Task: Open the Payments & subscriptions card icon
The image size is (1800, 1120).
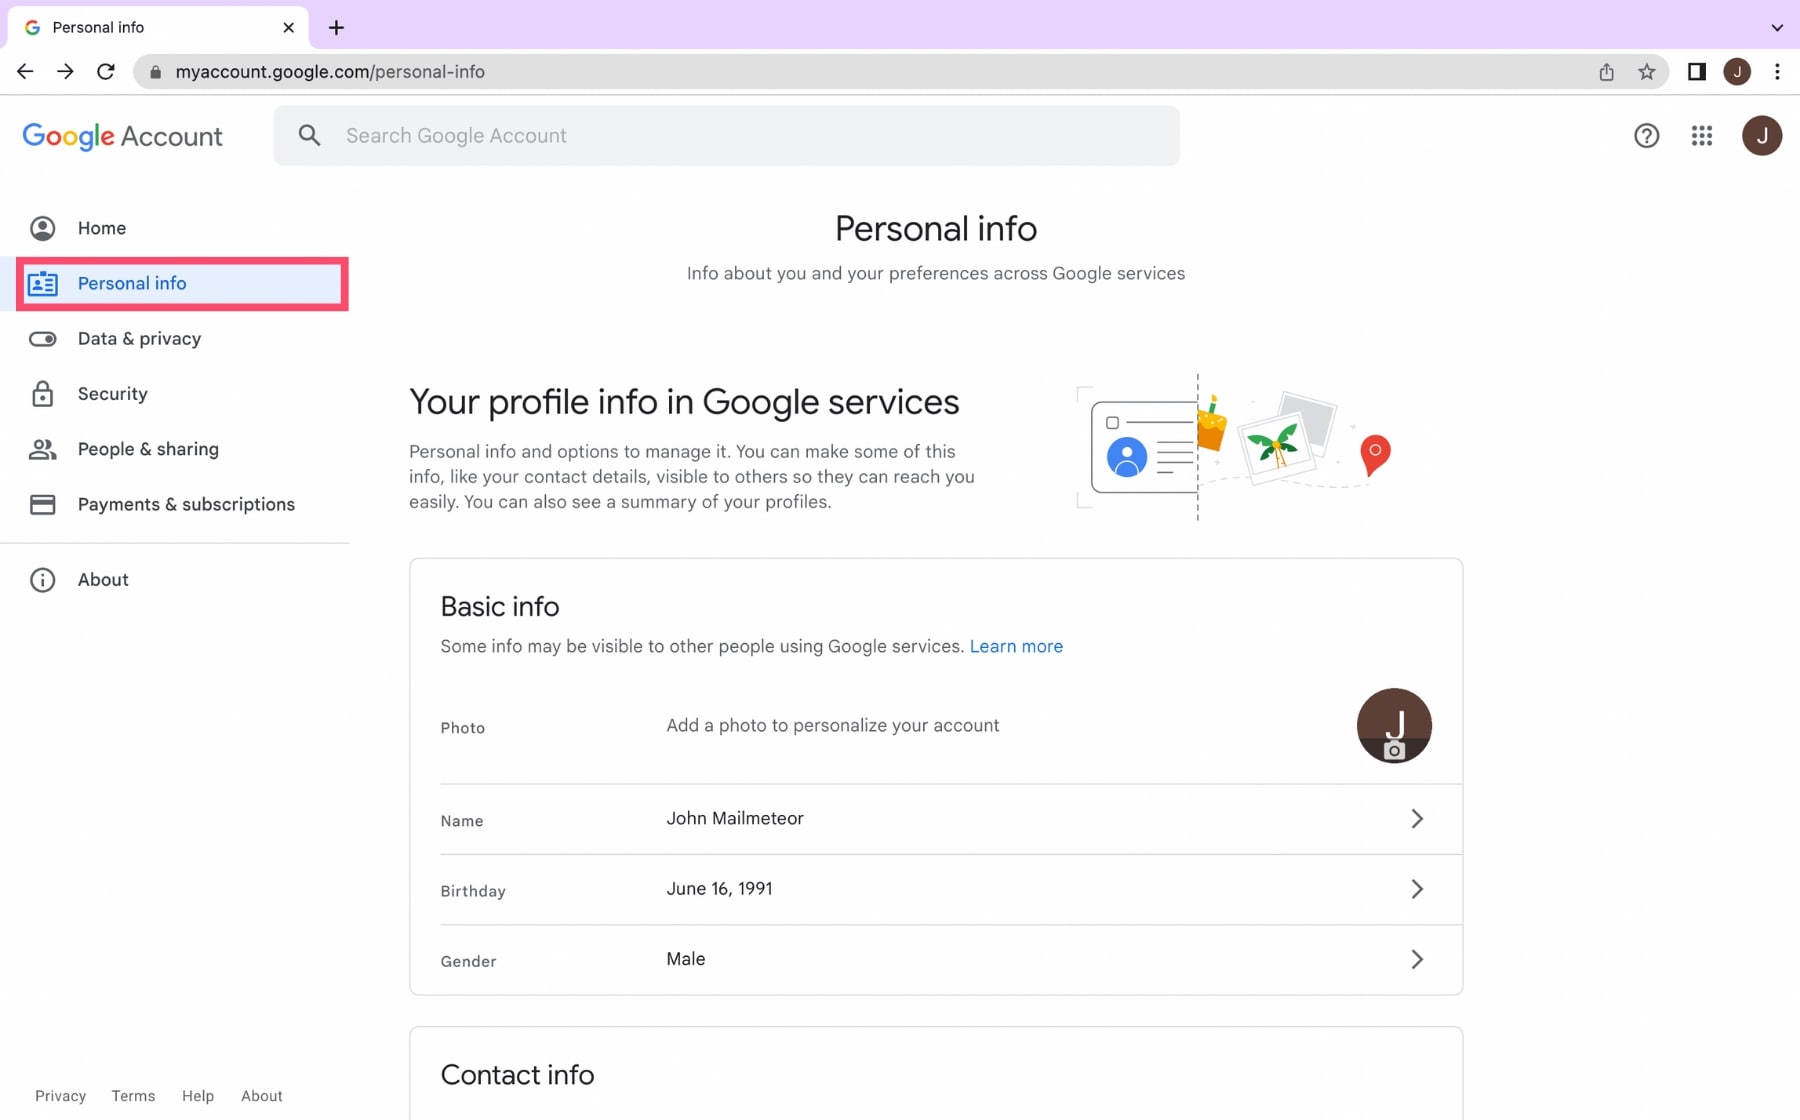Action: (42, 504)
